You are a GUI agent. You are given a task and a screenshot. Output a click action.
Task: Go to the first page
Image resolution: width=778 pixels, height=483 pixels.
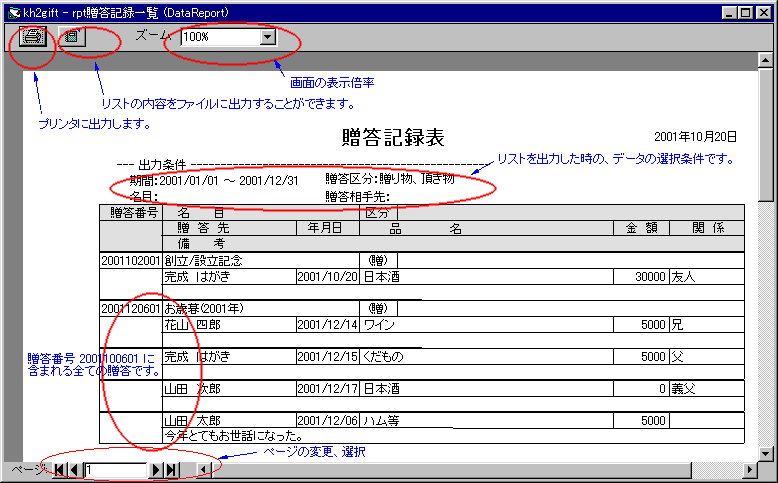pos(59,469)
